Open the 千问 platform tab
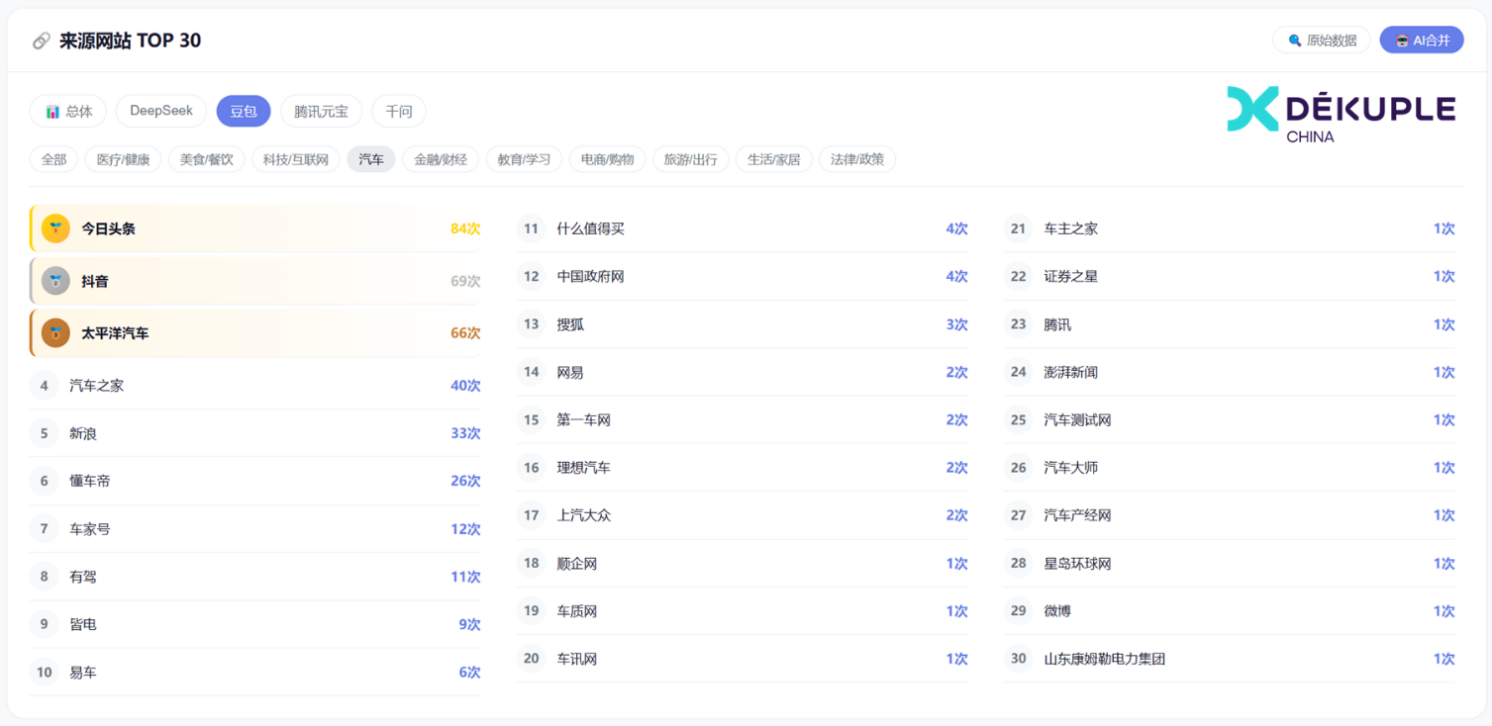This screenshot has height=726, width=1492. [399, 111]
